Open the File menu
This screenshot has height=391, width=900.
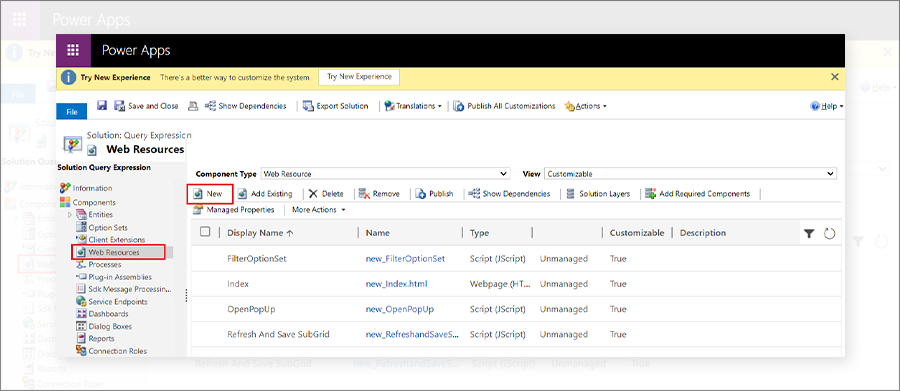tap(71, 112)
